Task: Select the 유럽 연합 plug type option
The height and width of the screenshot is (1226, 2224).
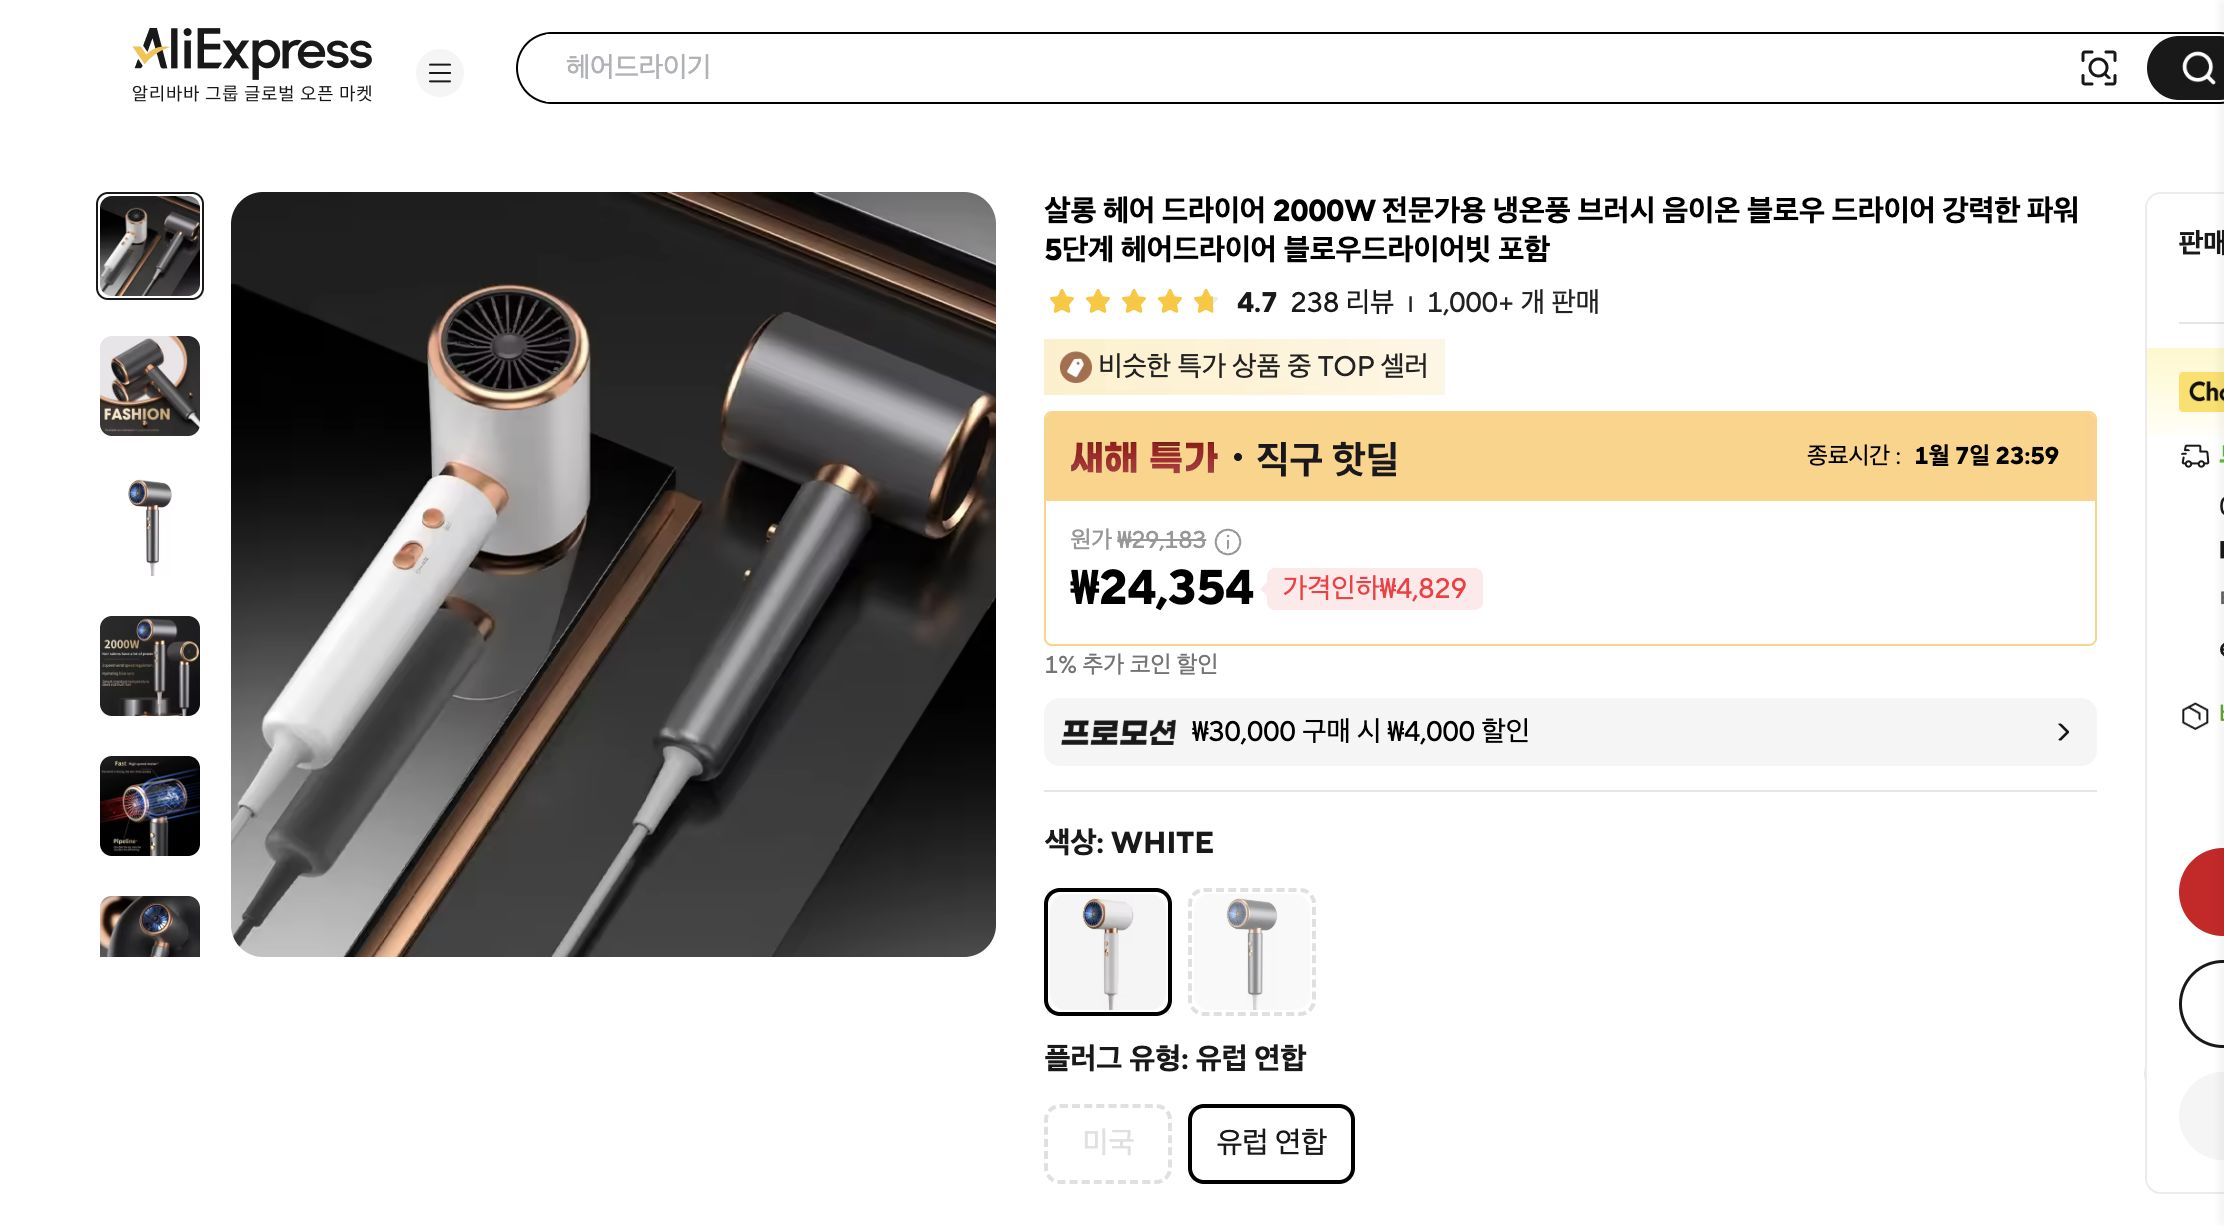Action: tap(1271, 1143)
